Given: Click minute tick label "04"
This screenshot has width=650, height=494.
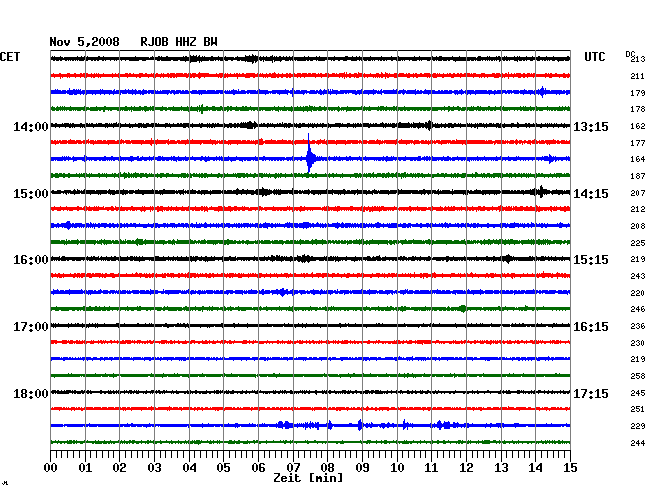Looking at the screenshot, I should tap(189, 468).
